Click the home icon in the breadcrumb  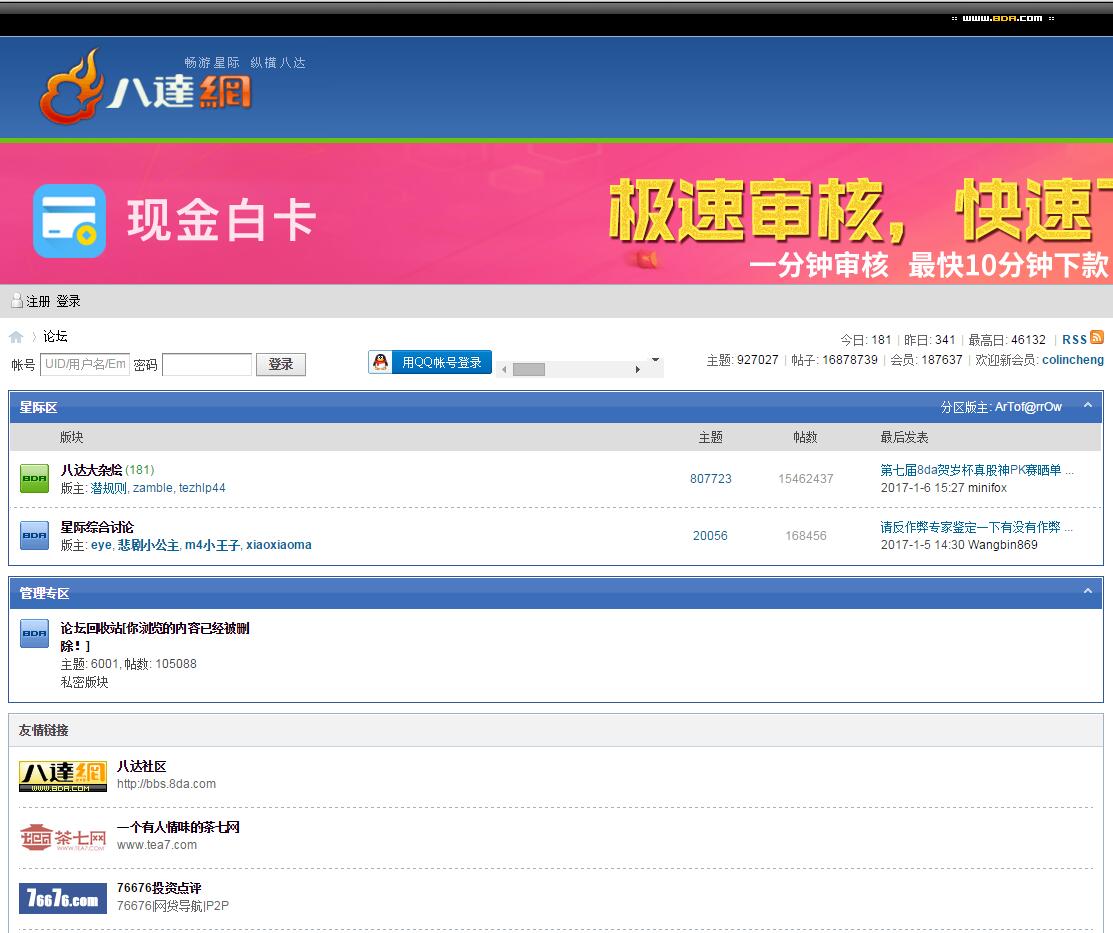pos(16,337)
